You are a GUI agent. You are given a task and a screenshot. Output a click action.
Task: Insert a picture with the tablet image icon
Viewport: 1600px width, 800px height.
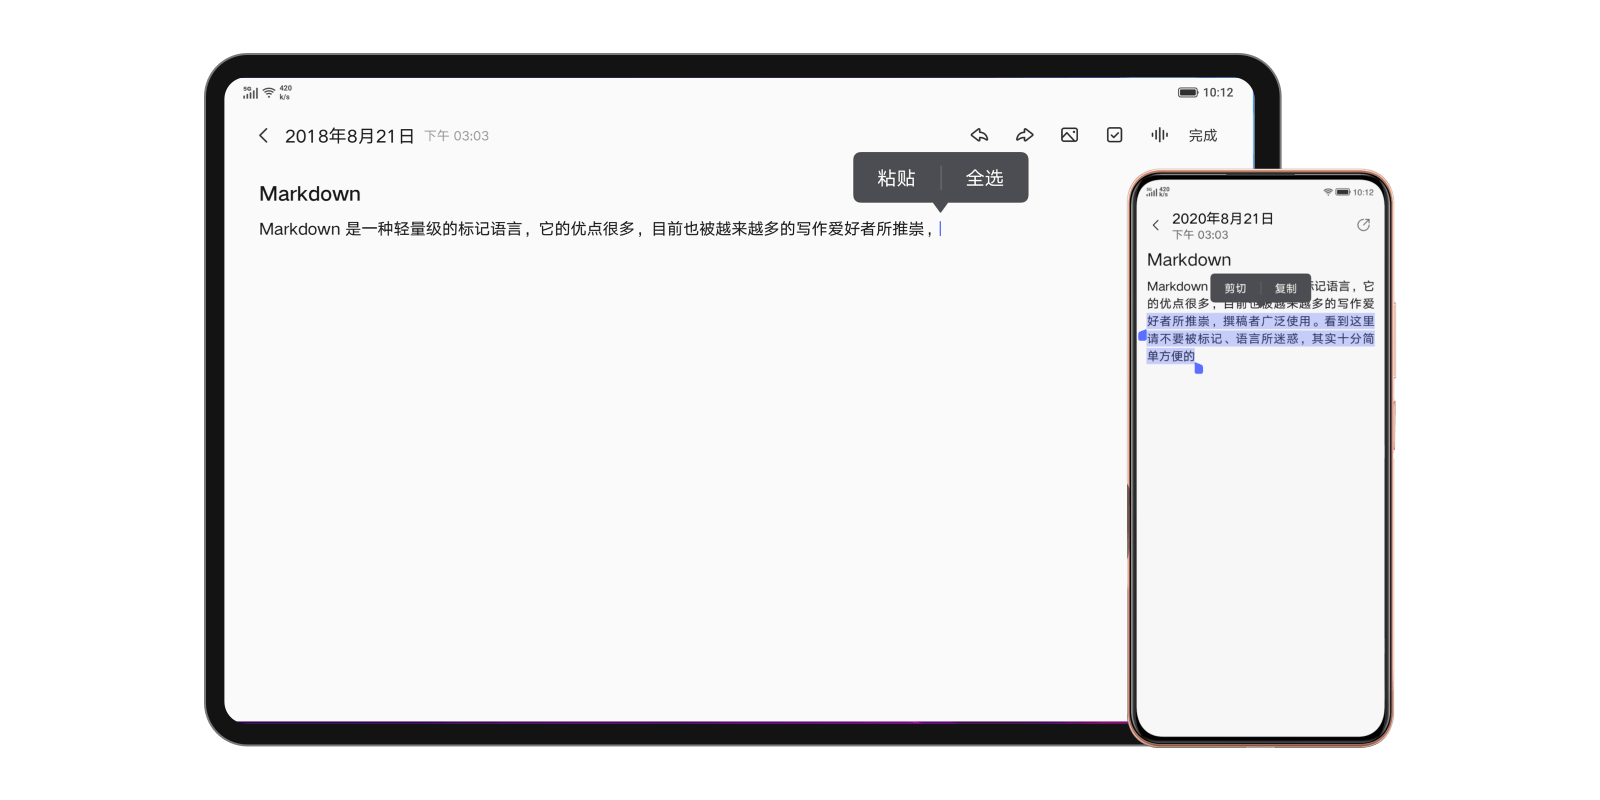pos(1069,135)
